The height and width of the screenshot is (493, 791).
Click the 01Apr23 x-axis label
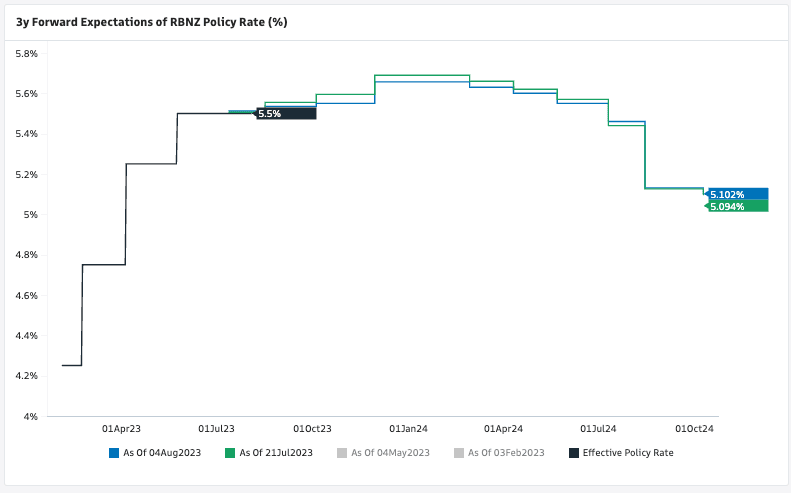point(120,429)
